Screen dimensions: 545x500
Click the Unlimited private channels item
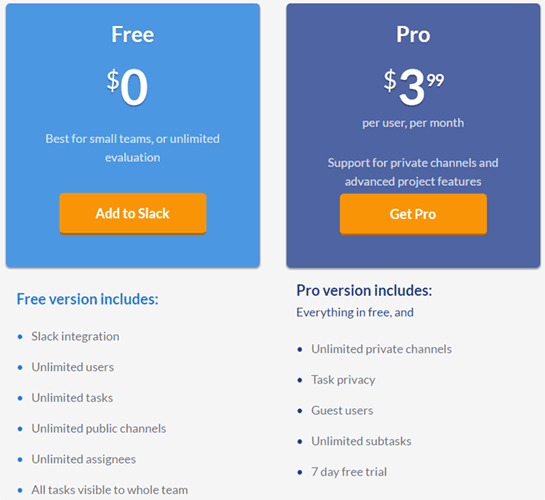[382, 349]
